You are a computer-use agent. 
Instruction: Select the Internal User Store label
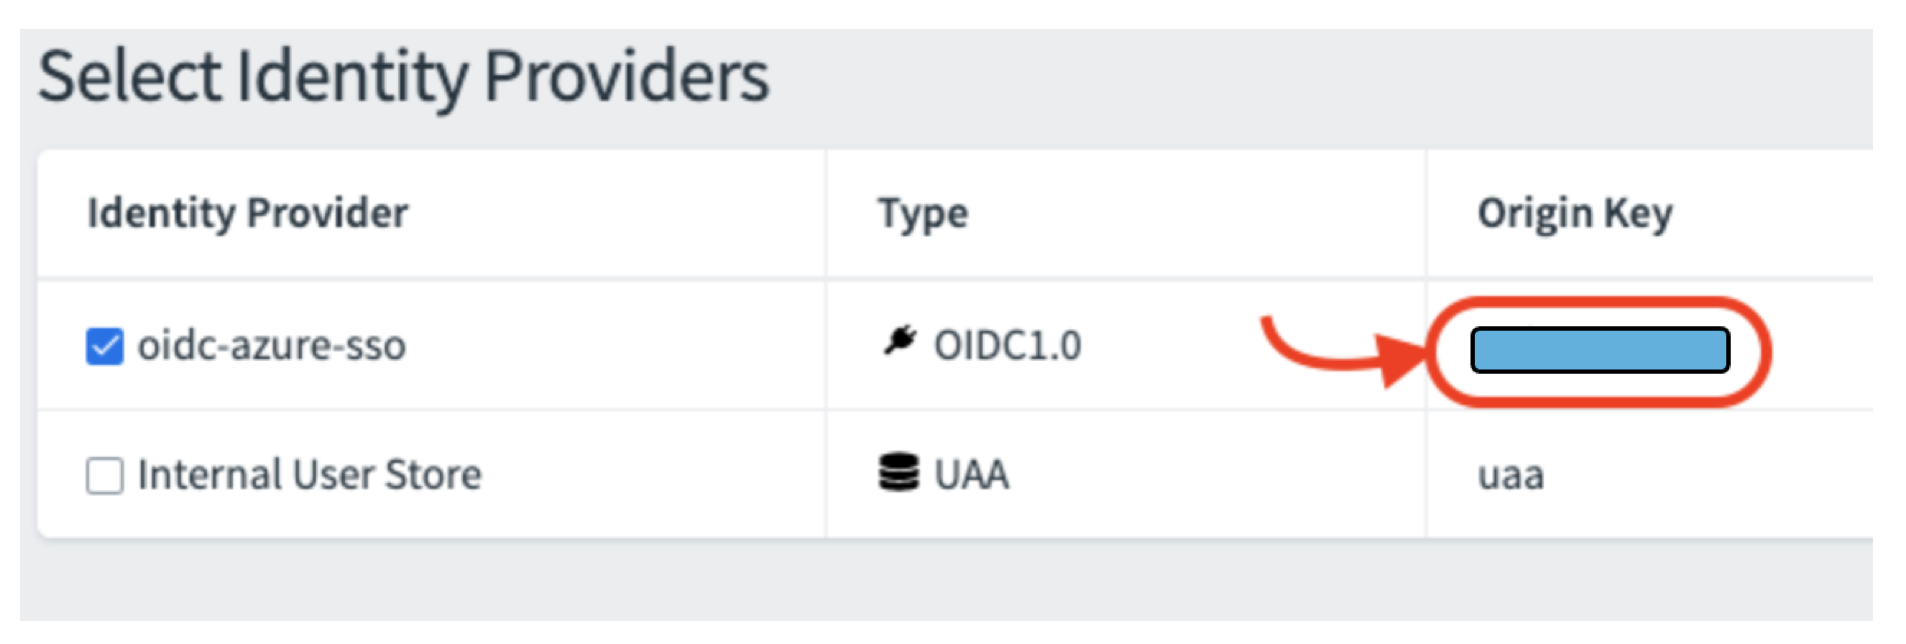point(309,475)
